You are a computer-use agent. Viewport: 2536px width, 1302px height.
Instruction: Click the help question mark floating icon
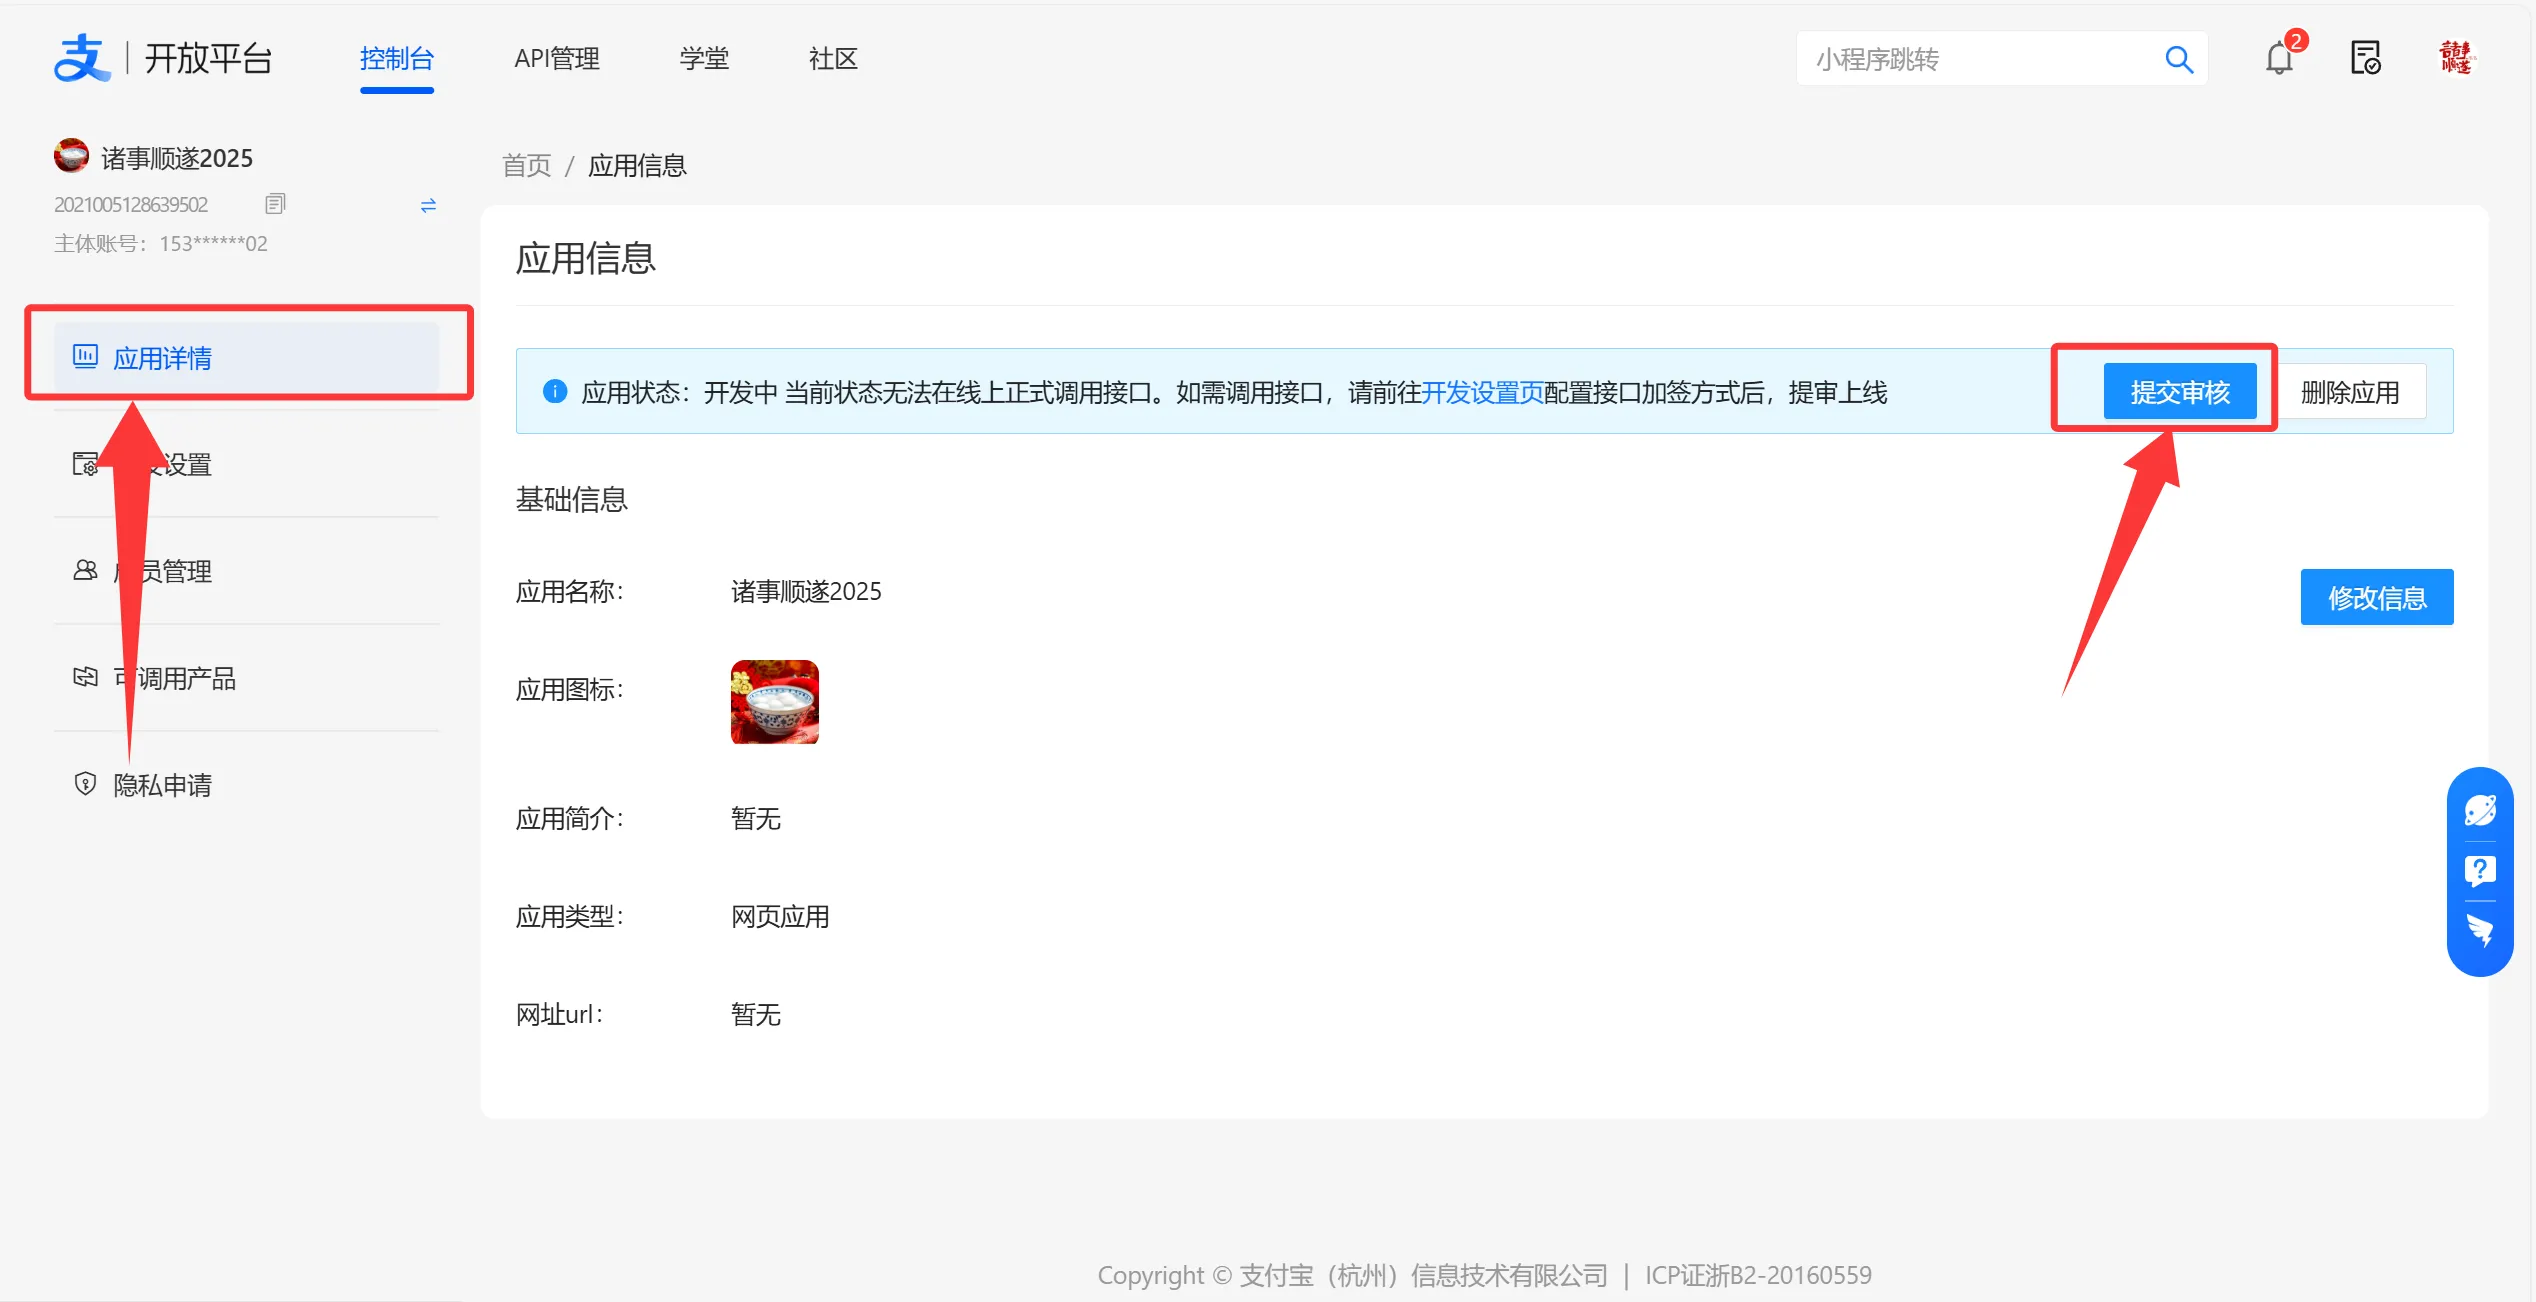point(2479,871)
